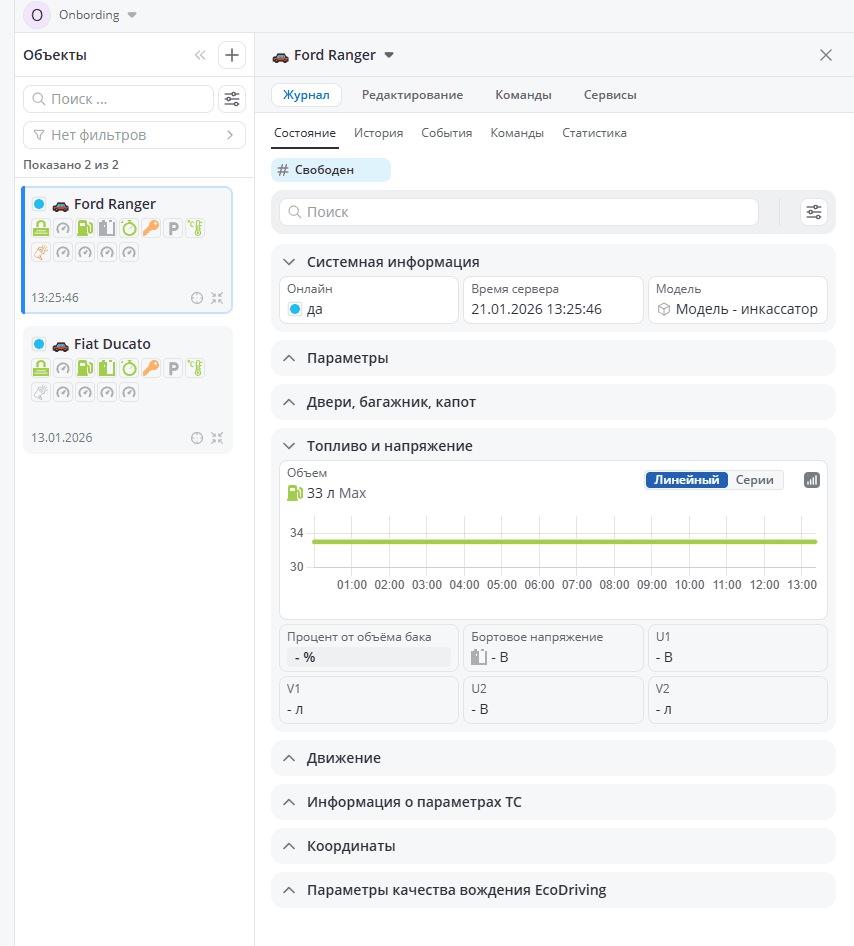Switch chart mode to Серии
The height and width of the screenshot is (946, 854).
(x=755, y=480)
